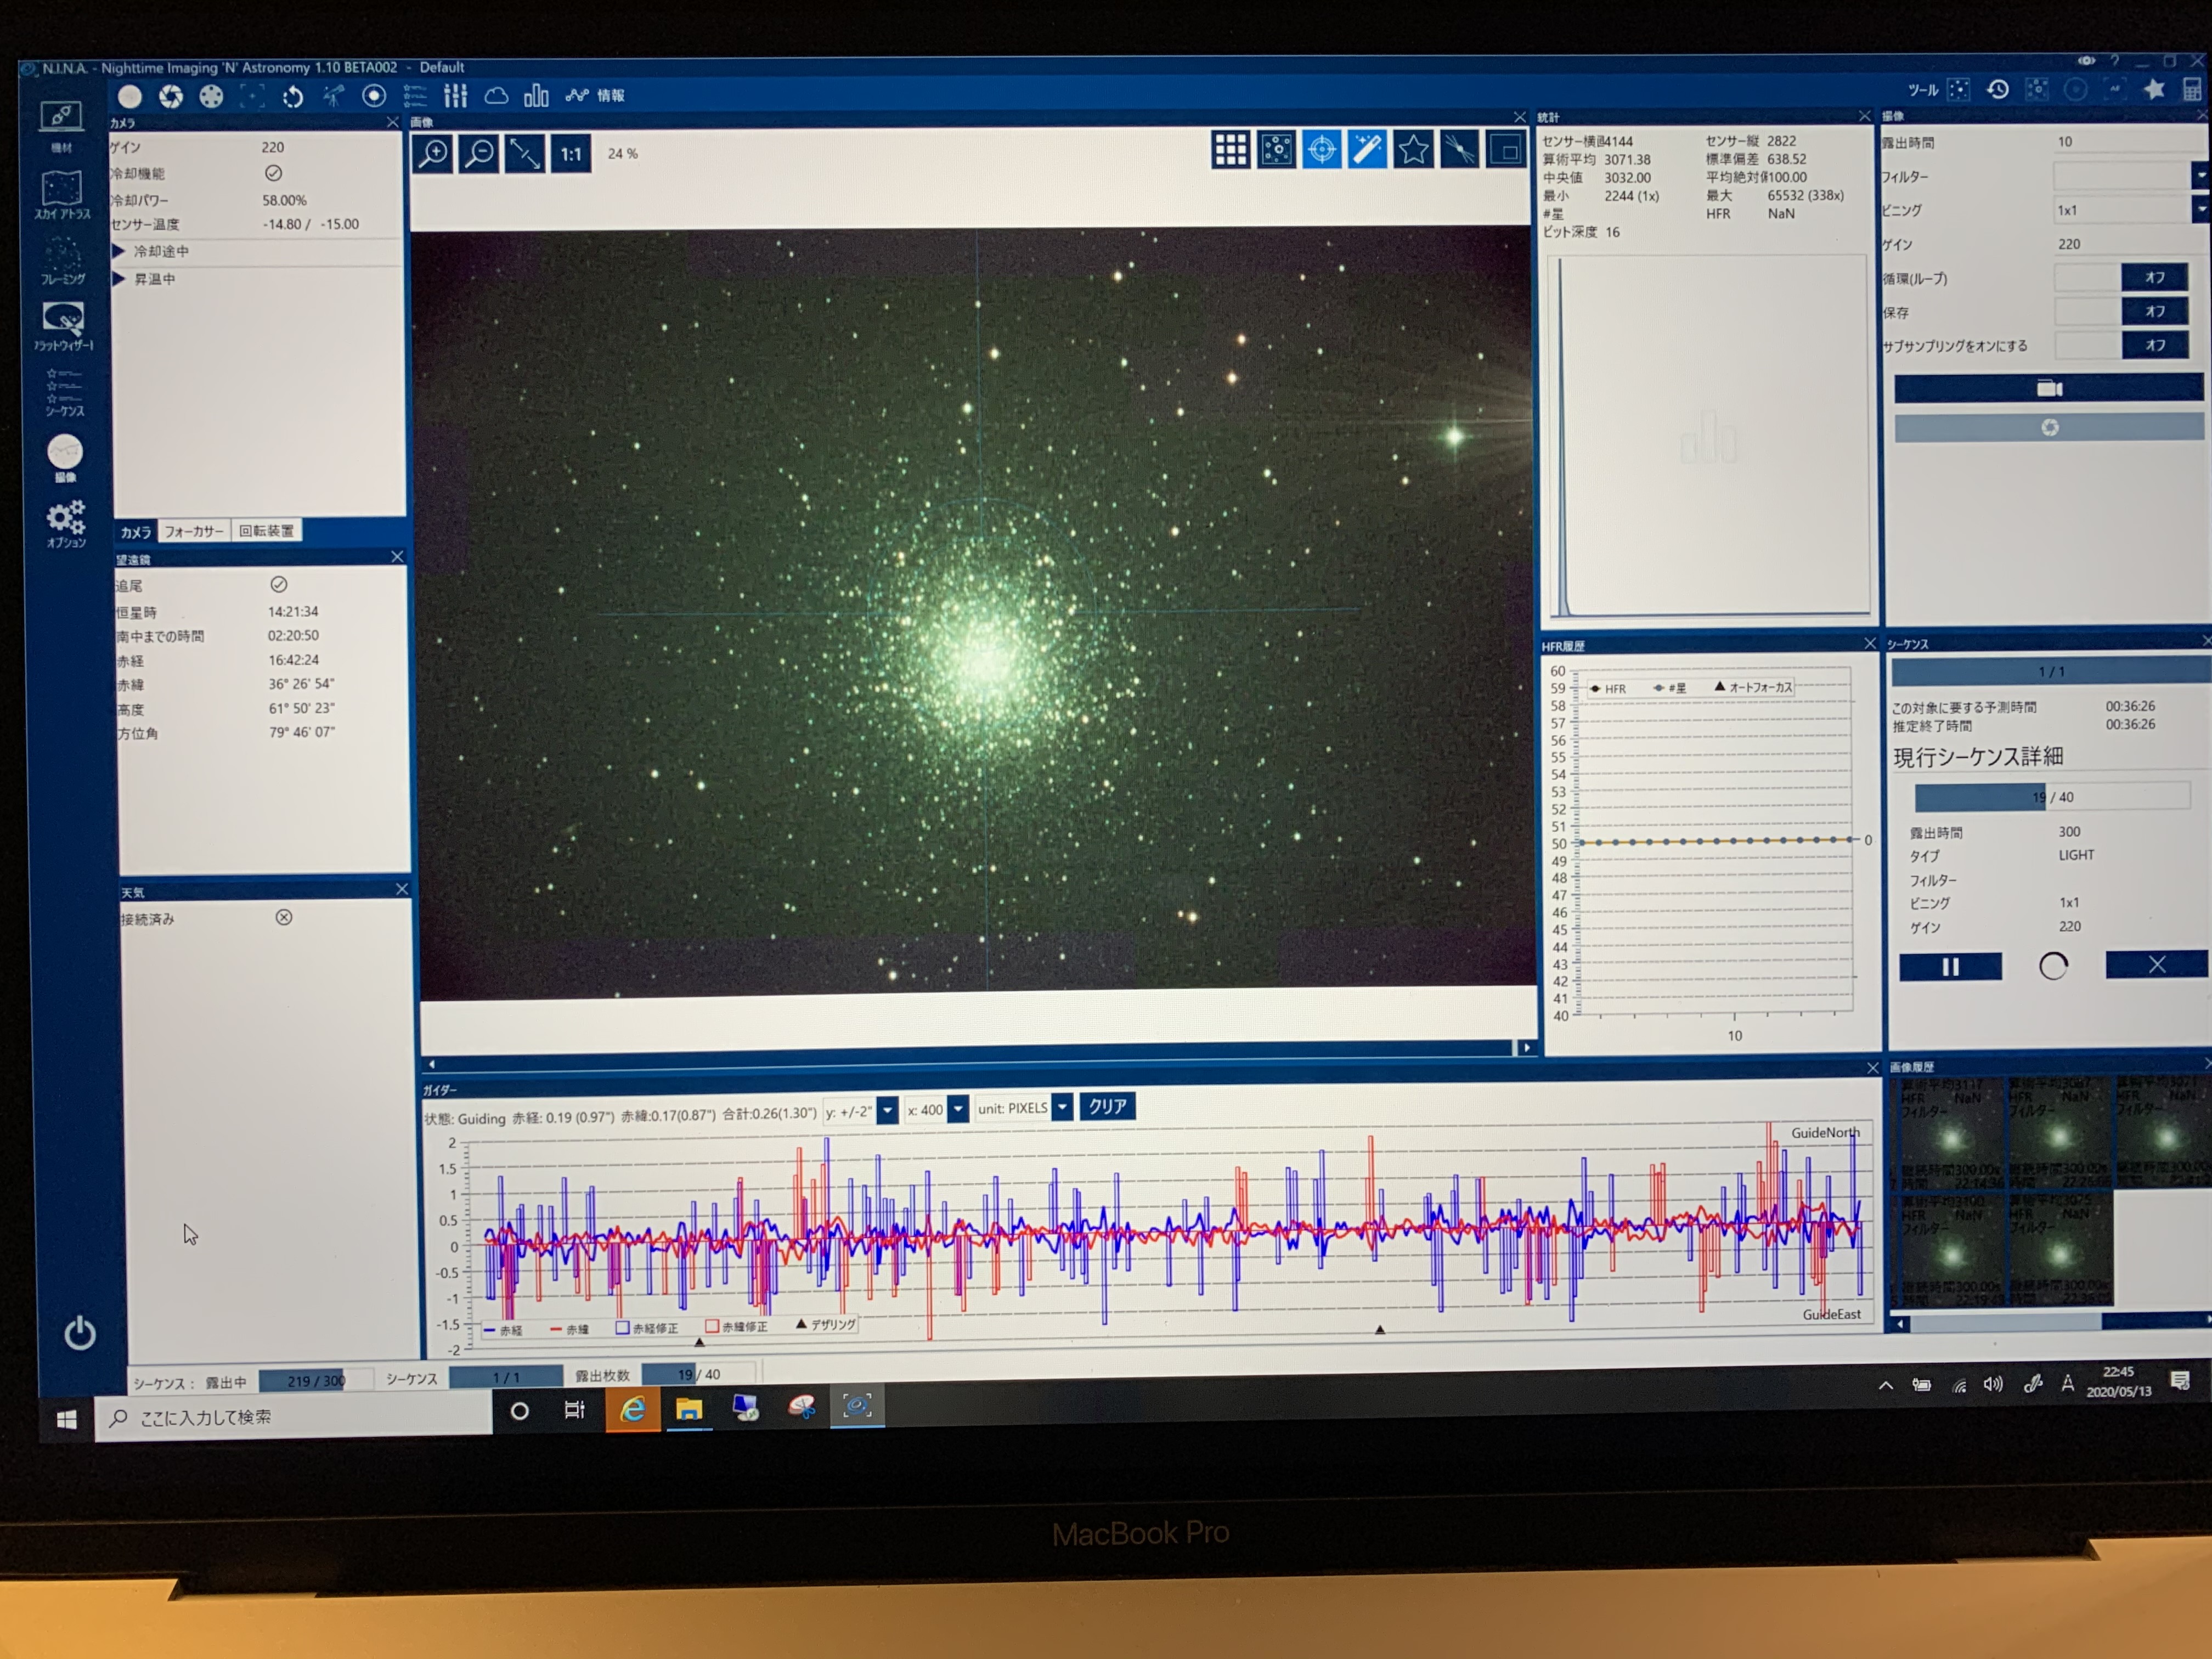Pause the running sequence
This screenshot has height=1659, width=2212.
[x=1950, y=966]
